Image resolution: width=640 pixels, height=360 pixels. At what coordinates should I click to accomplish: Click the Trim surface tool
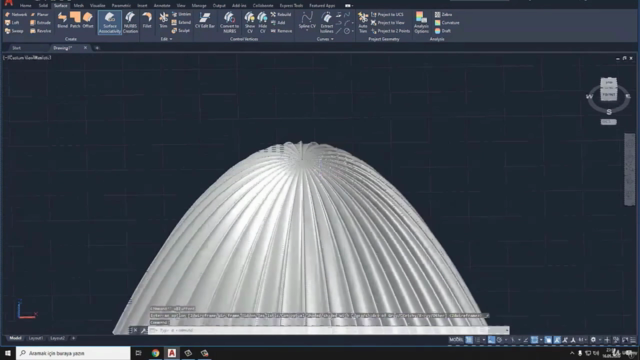click(x=163, y=20)
